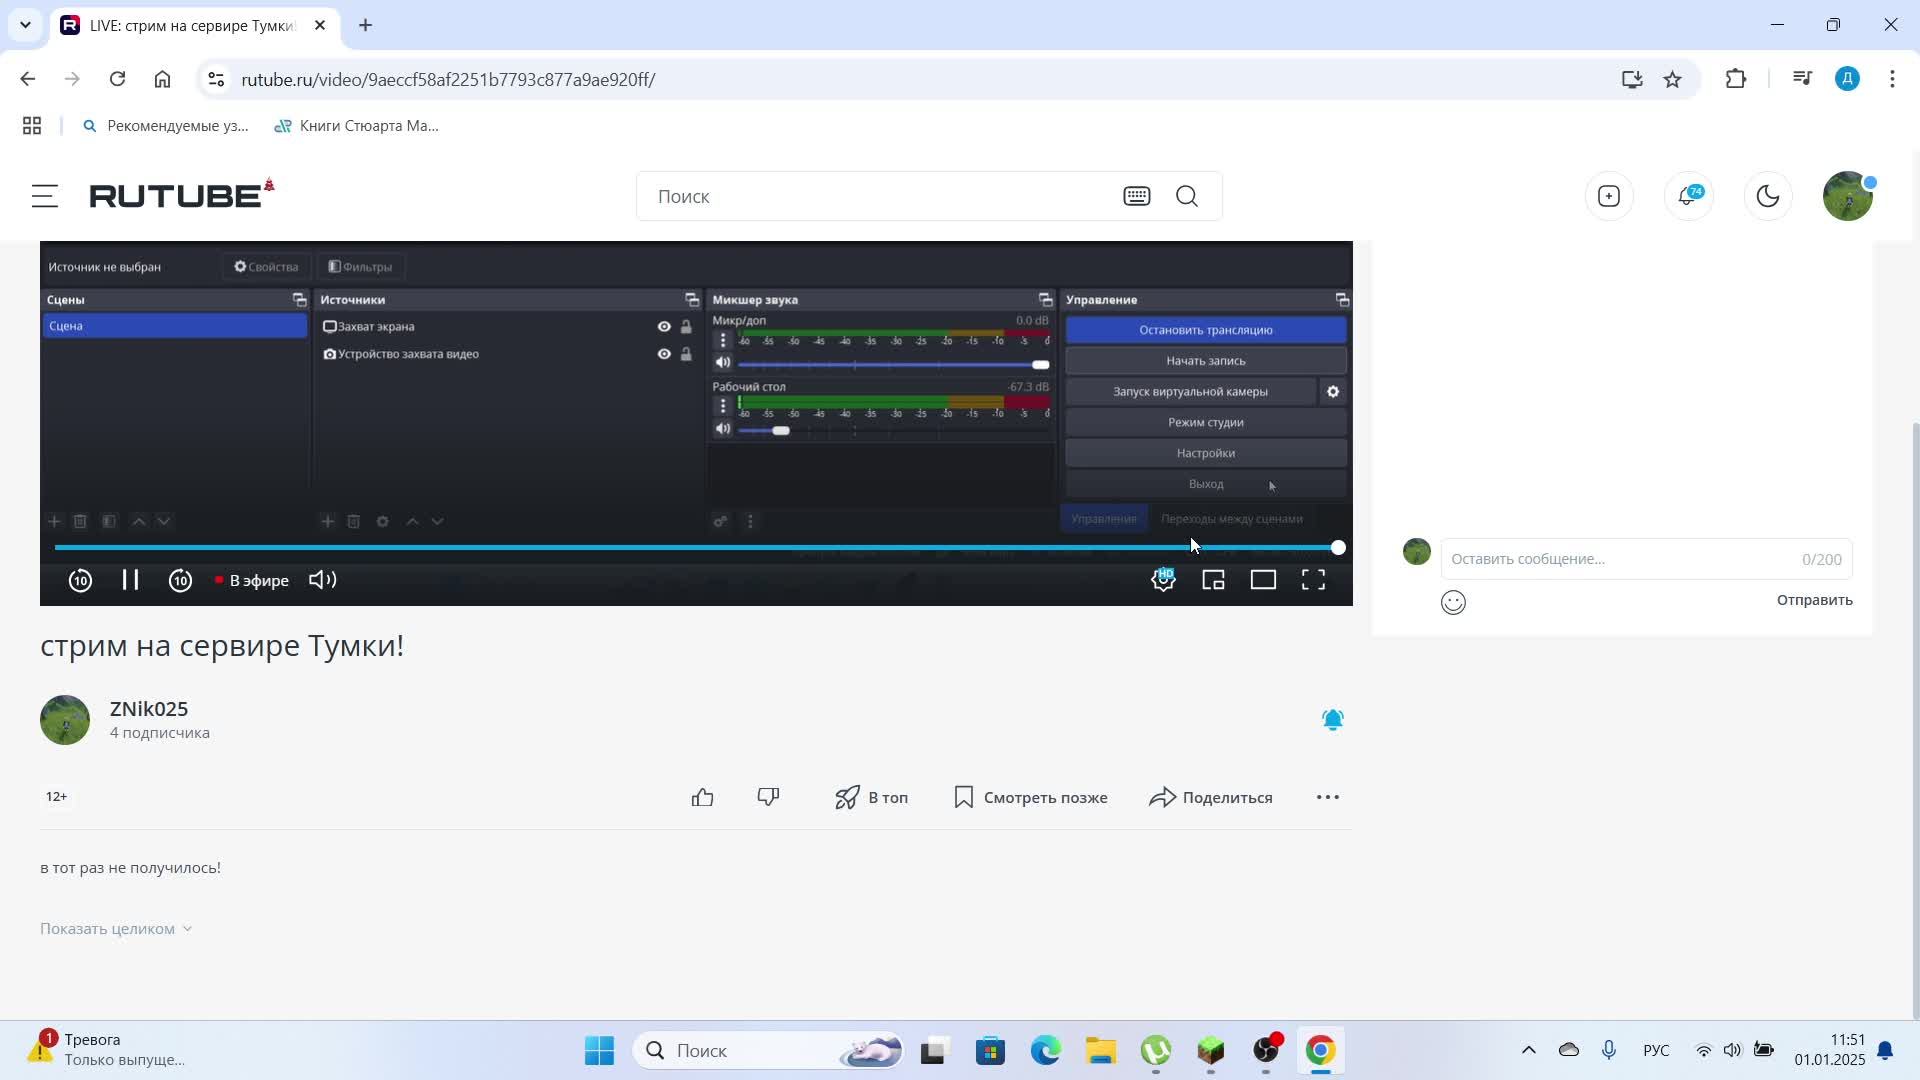Like the video with thumbs up
This screenshot has height=1080, width=1920.
click(x=703, y=797)
